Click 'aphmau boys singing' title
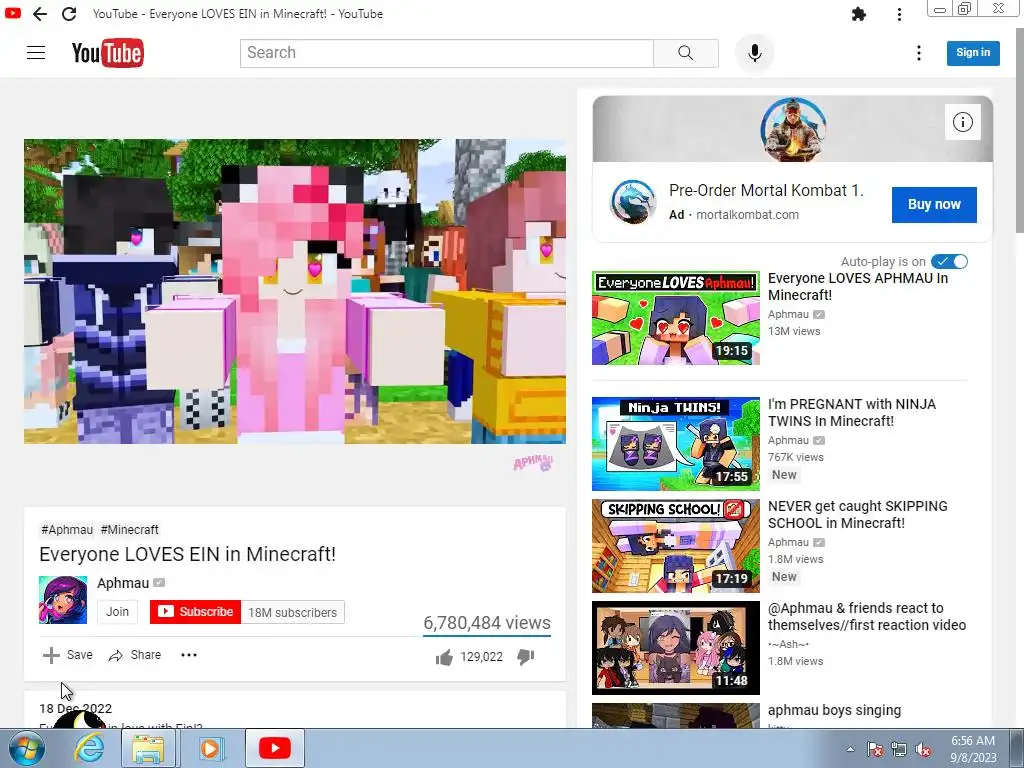 (x=834, y=710)
